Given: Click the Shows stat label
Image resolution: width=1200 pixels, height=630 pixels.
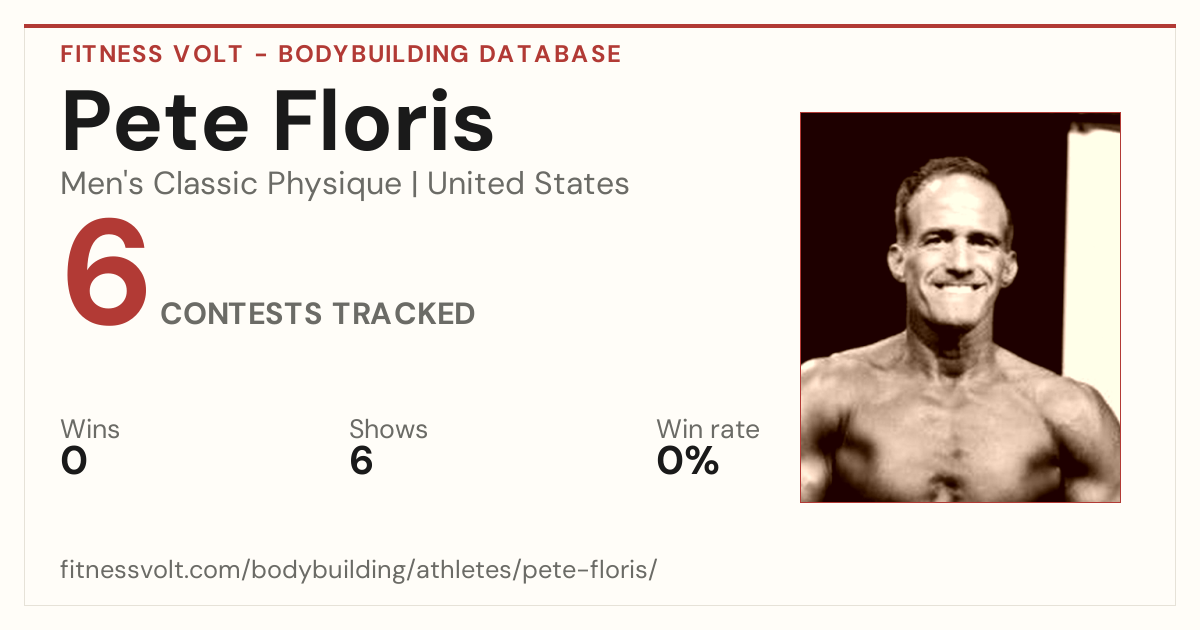Looking at the screenshot, I should (x=388, y=430).
